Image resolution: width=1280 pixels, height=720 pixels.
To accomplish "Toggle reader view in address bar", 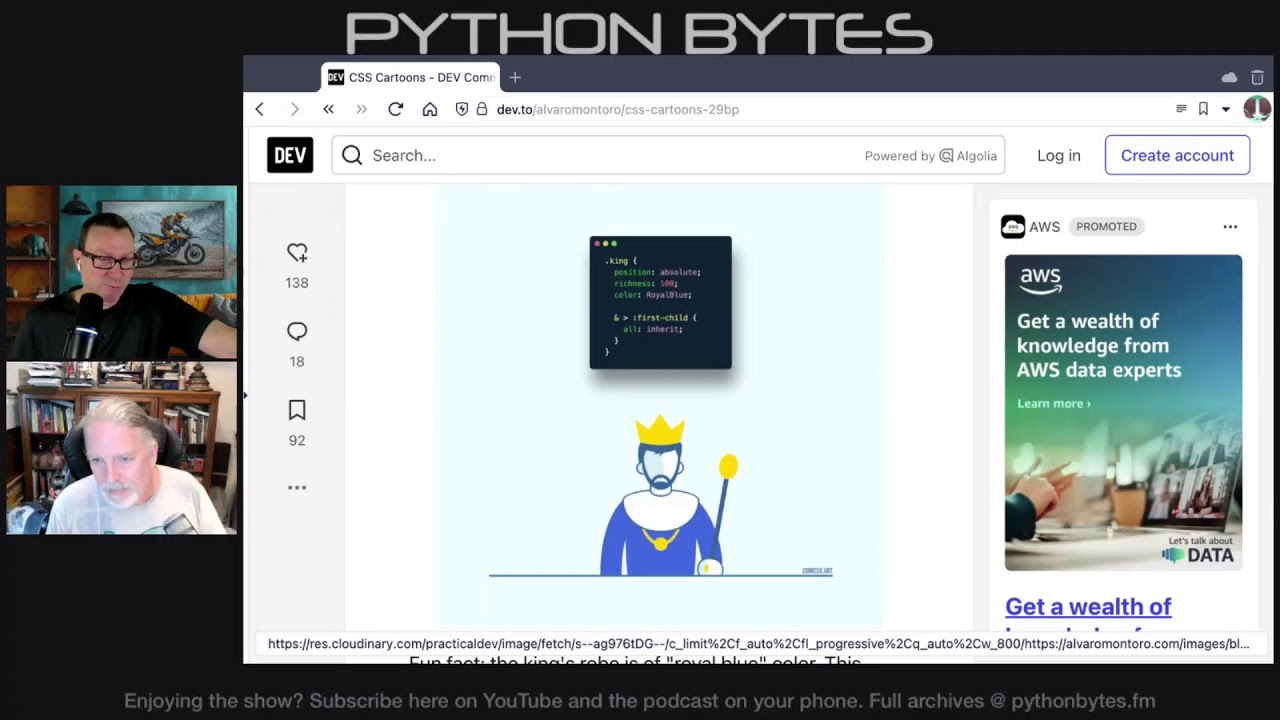I will coord(1181,109).
